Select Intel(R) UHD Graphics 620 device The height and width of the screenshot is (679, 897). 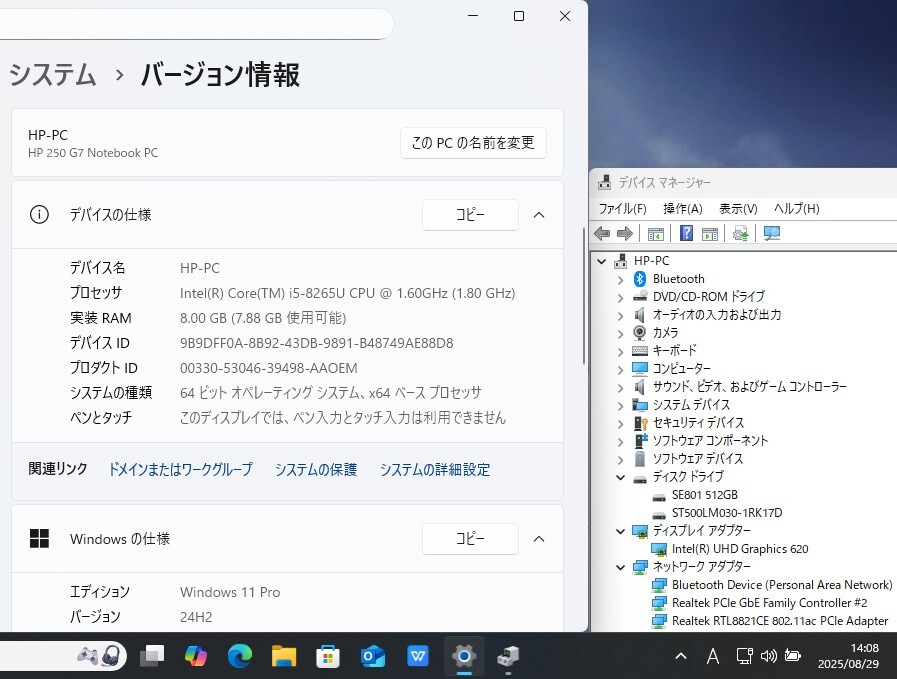click(x=739, y=549)
